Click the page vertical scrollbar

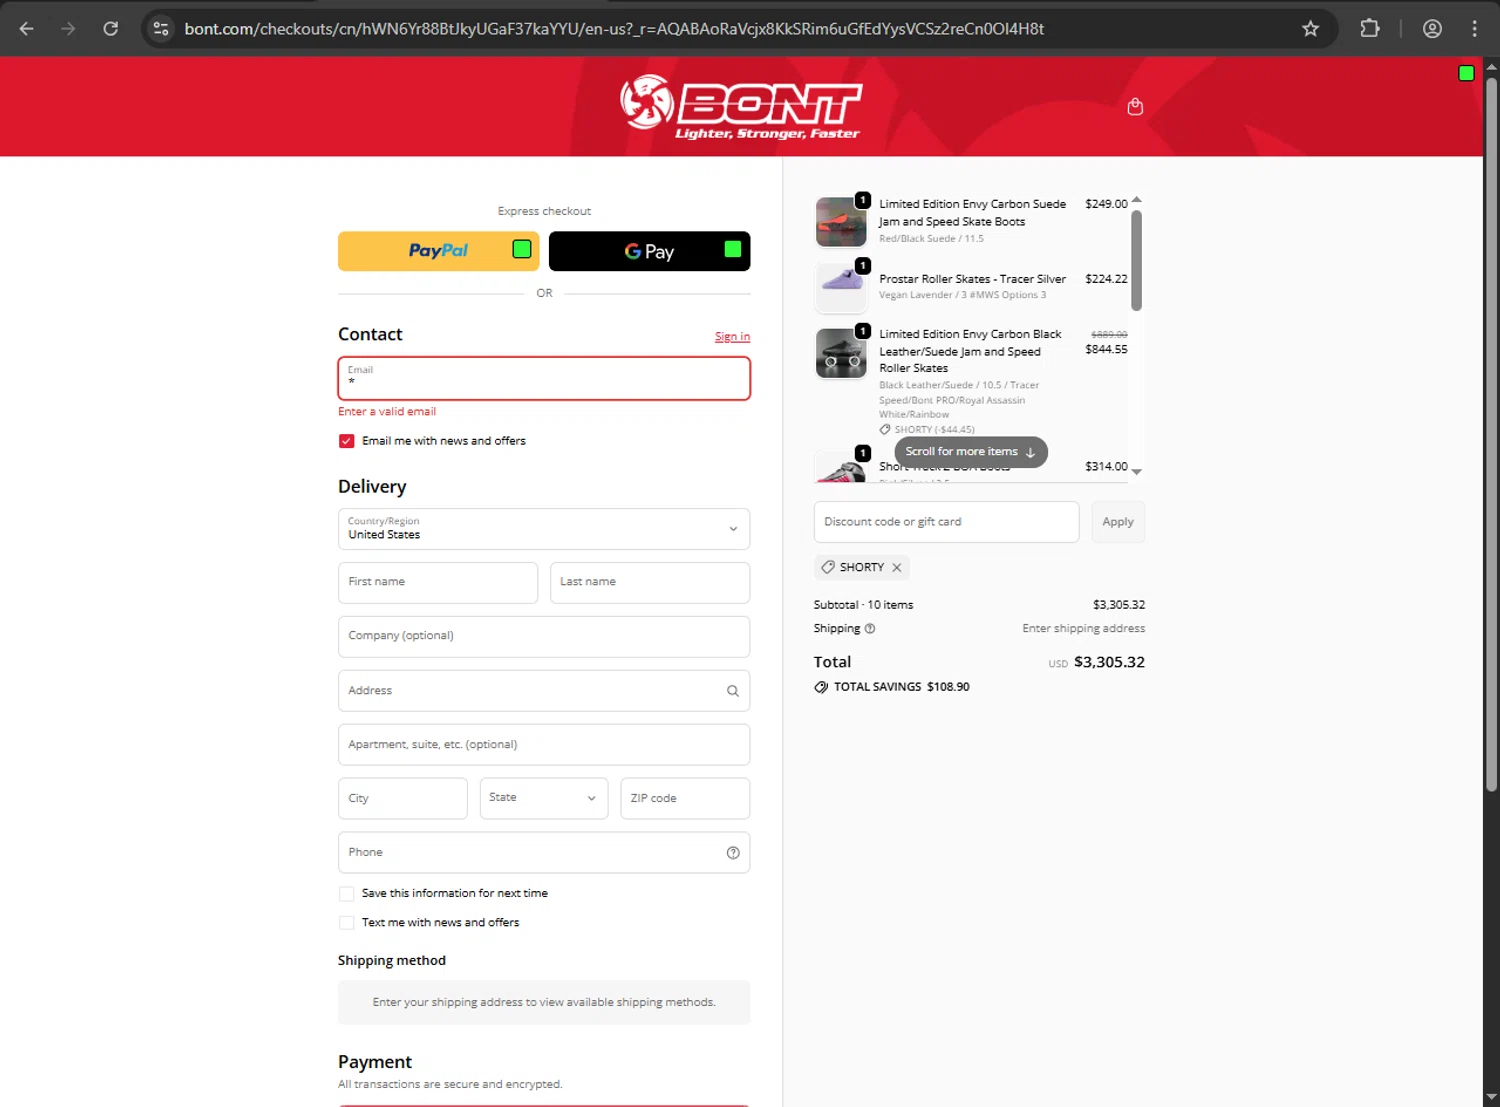coord(1491,435)
